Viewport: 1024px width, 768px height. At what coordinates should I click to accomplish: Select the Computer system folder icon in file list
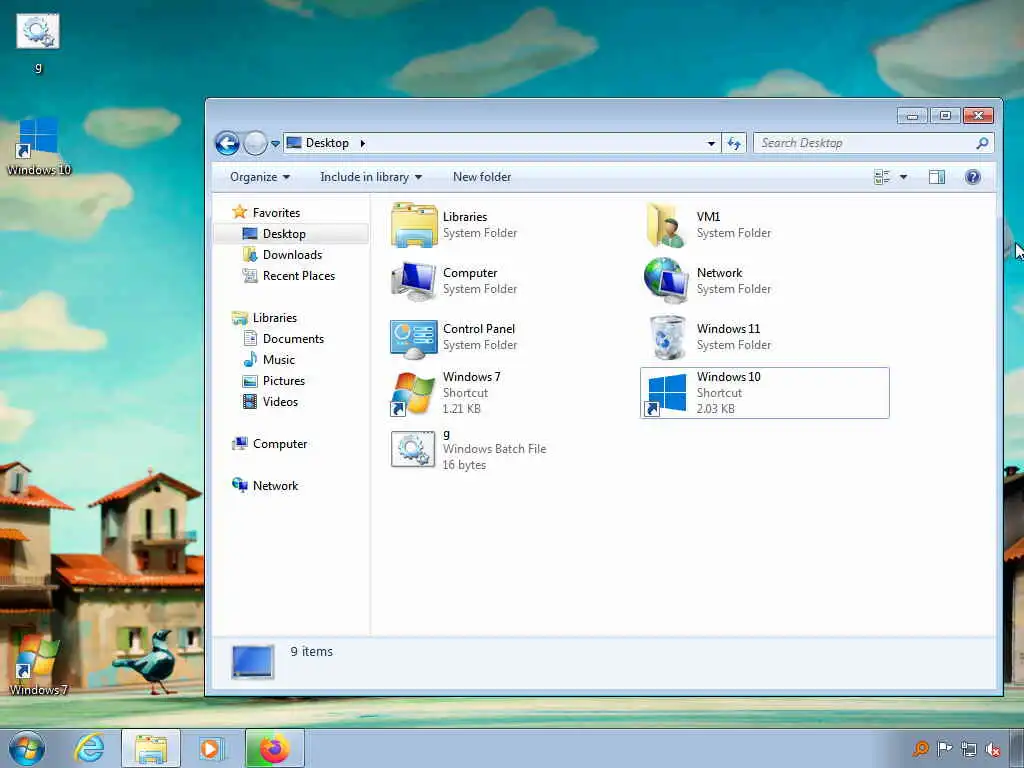pos(413,281)
